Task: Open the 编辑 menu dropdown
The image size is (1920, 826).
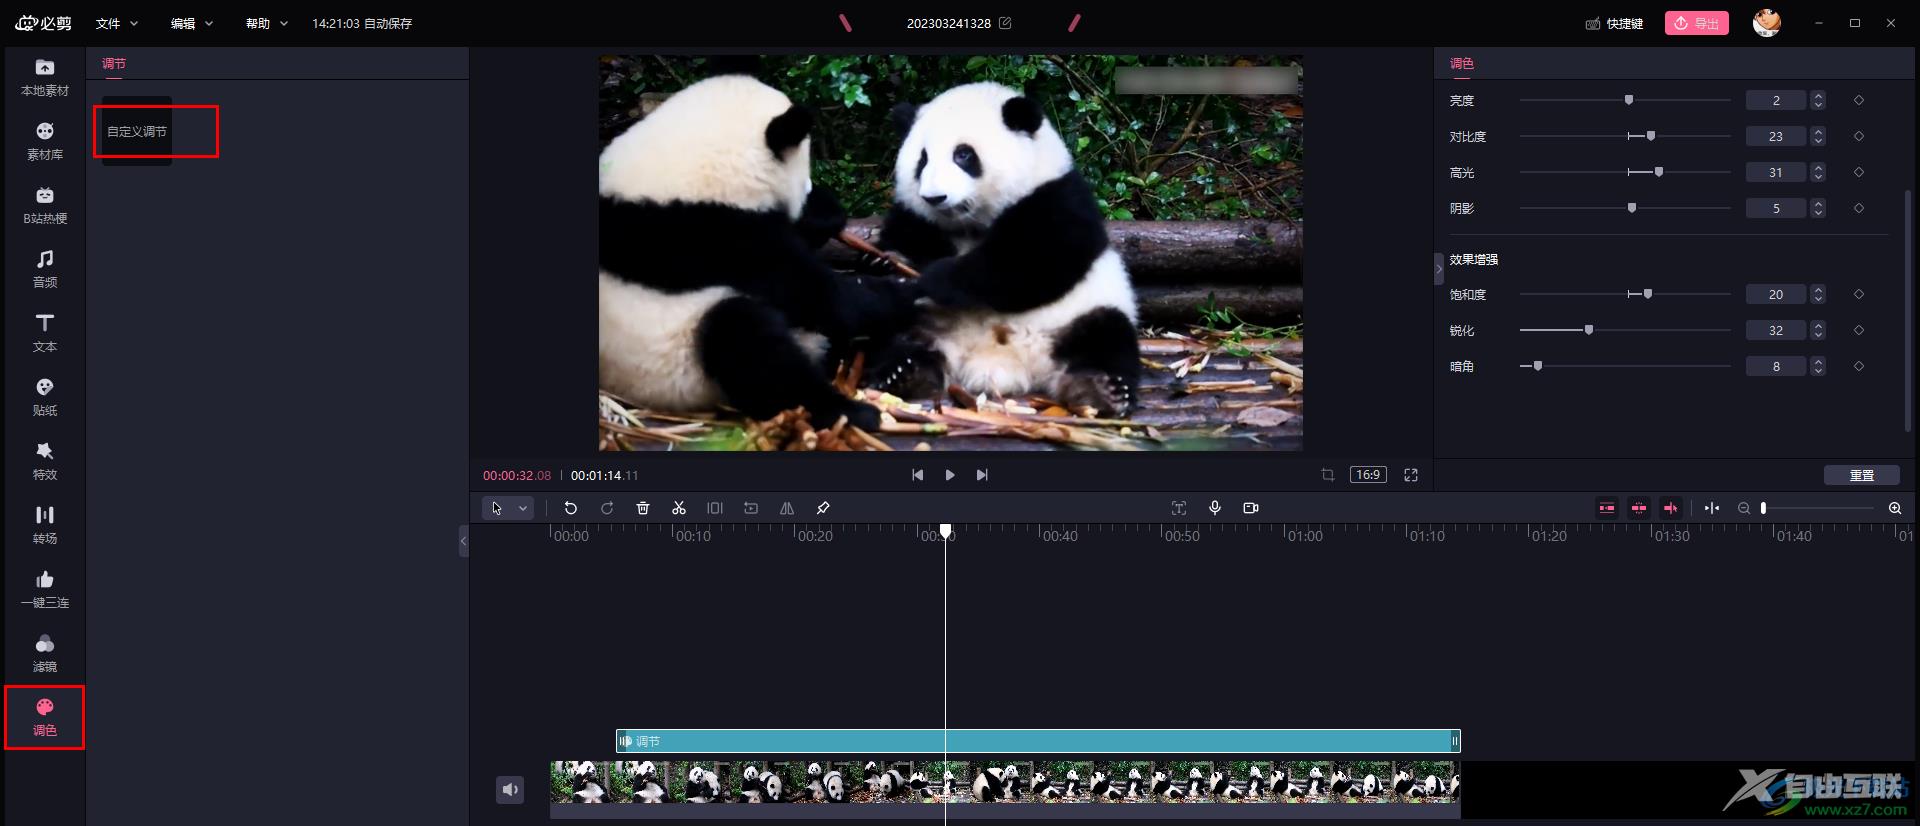Action: [x=192, y=23]
